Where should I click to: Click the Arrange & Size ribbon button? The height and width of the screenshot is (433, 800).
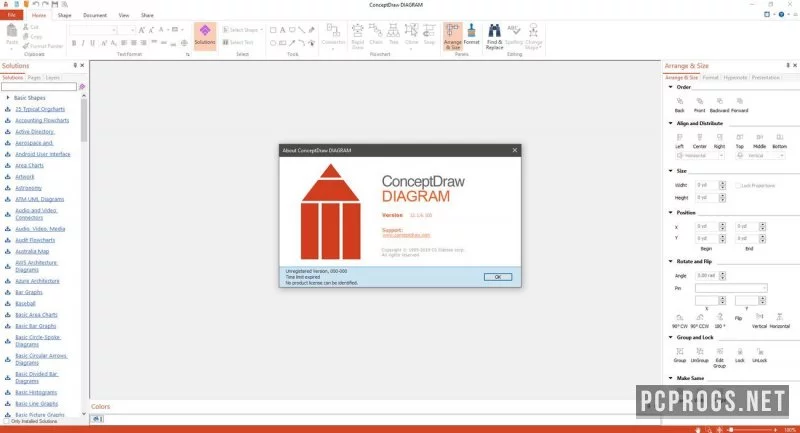pos(452,36)
